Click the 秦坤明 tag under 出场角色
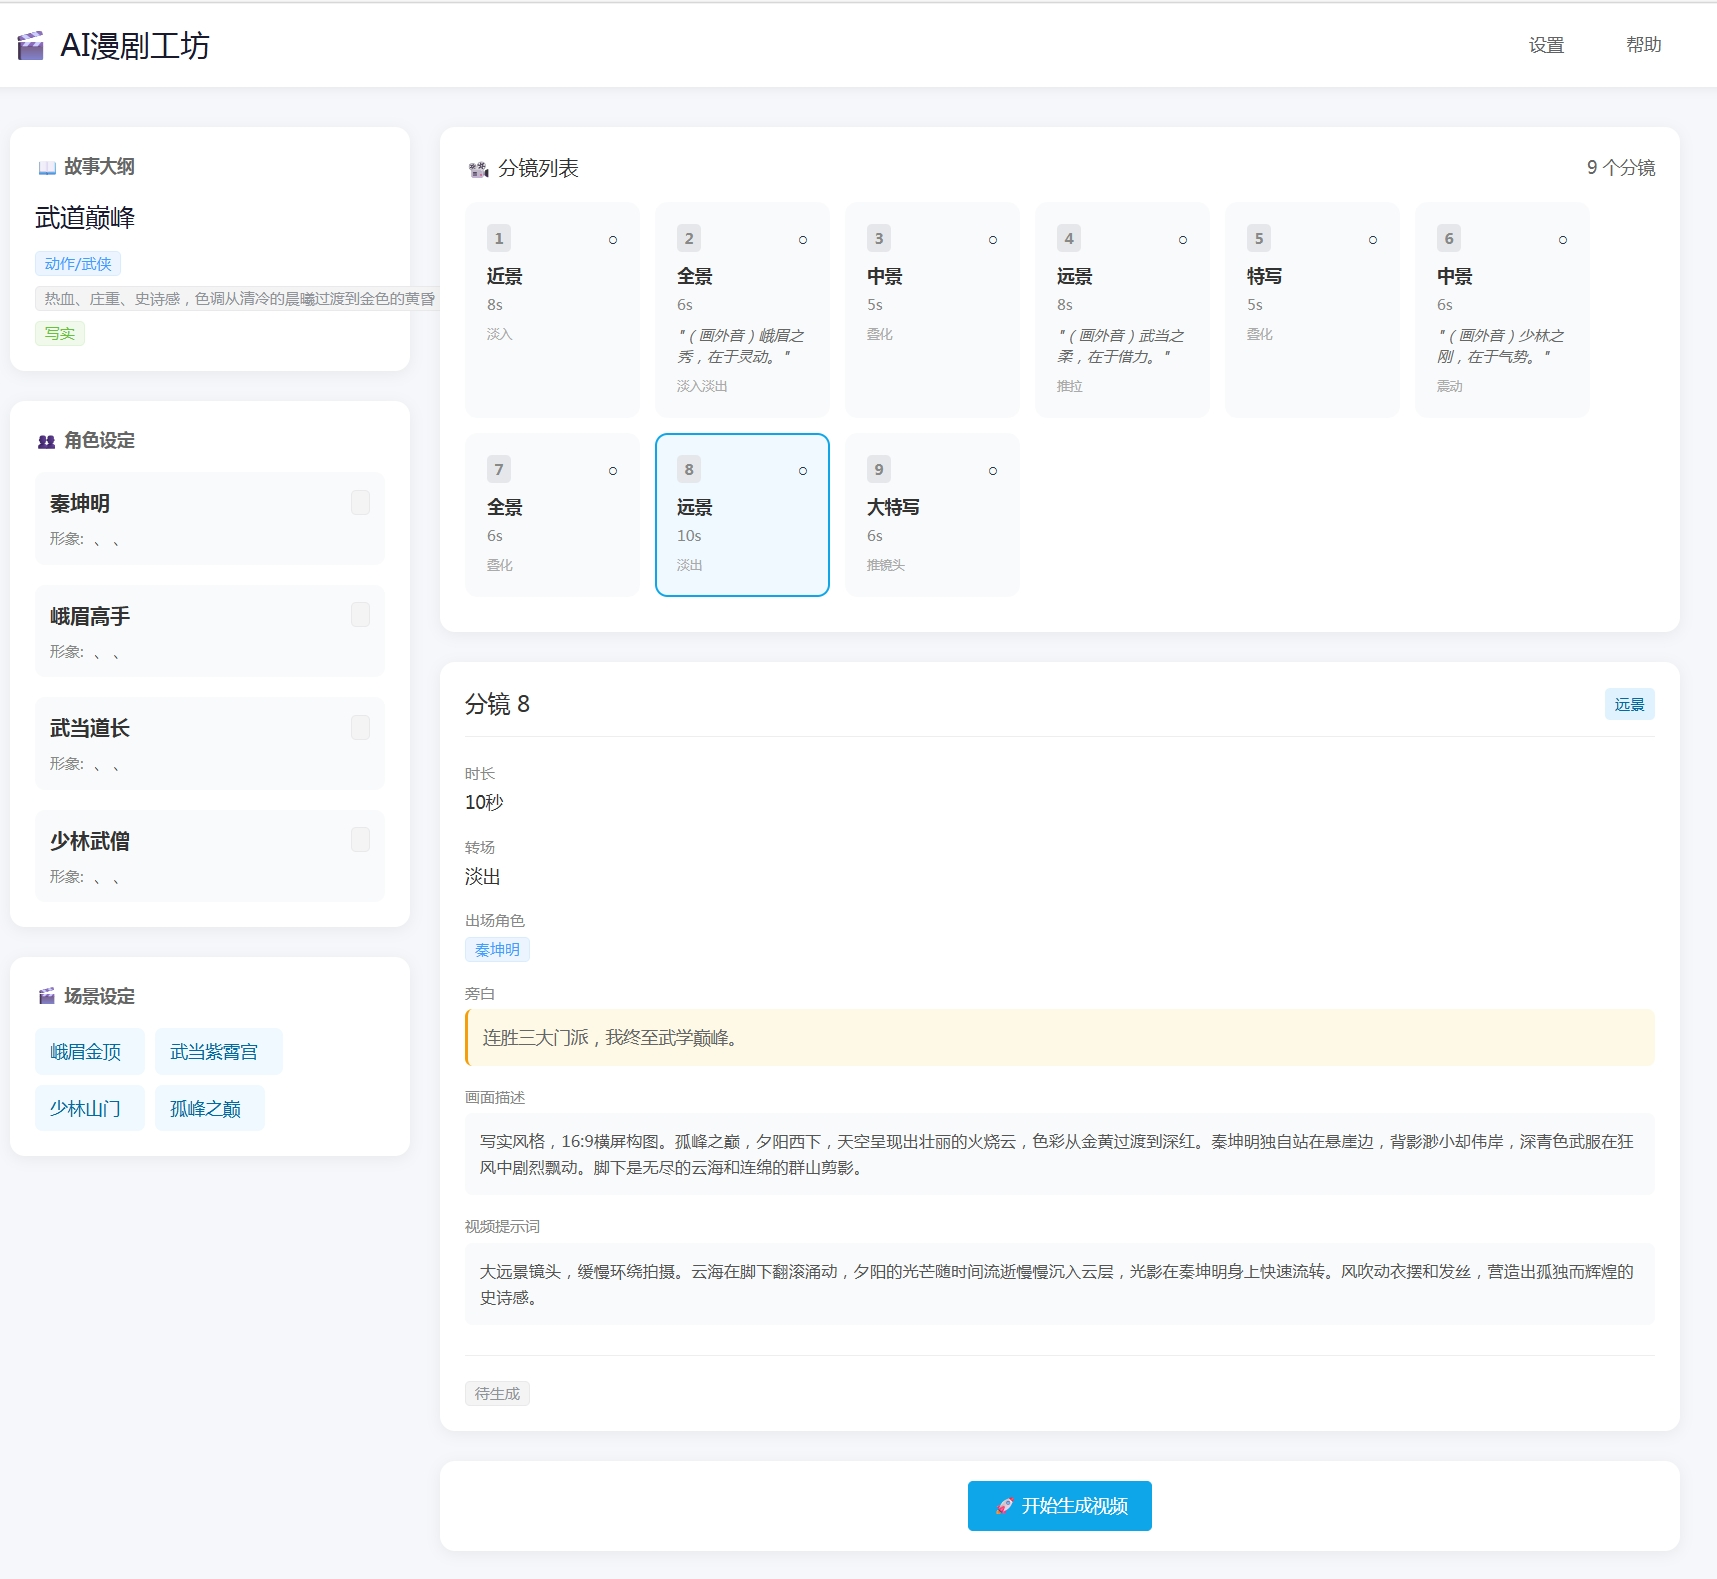This screenshot has width=1717, height=1579. click(x=497, y=950)
